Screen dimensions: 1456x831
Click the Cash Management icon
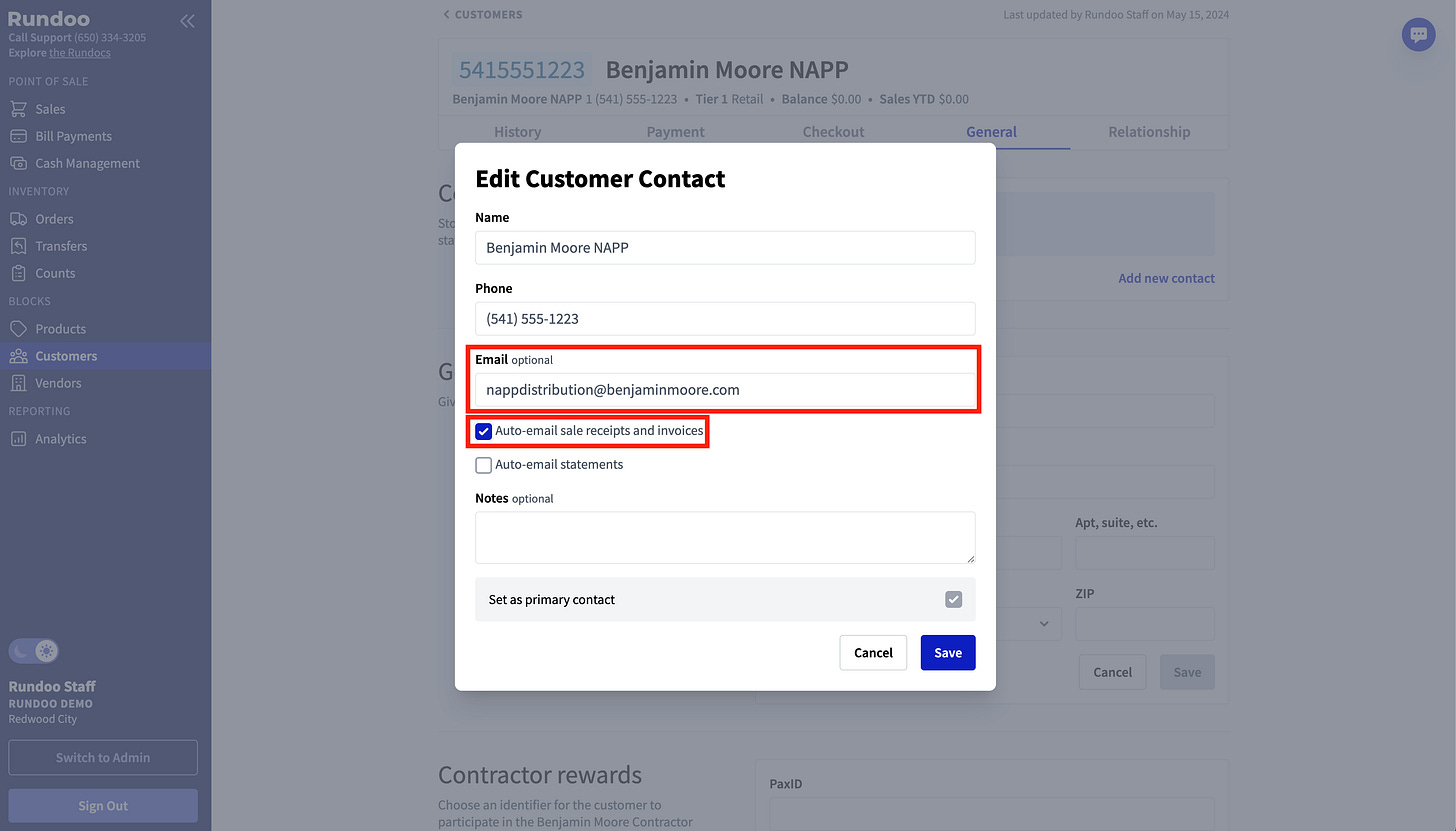pos(18,163)
